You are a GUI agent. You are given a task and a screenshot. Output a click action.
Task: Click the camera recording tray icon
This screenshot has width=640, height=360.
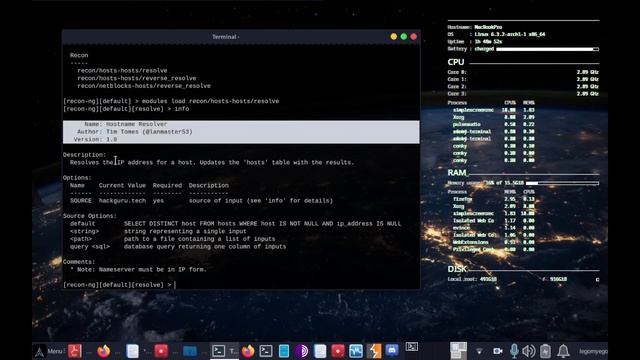pos(498,351)
